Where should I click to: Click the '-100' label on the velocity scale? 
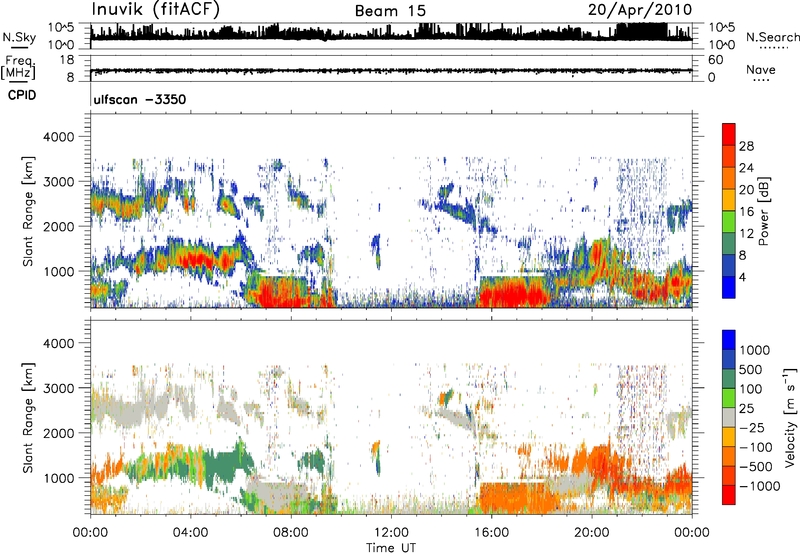click(x=756, y=447)
